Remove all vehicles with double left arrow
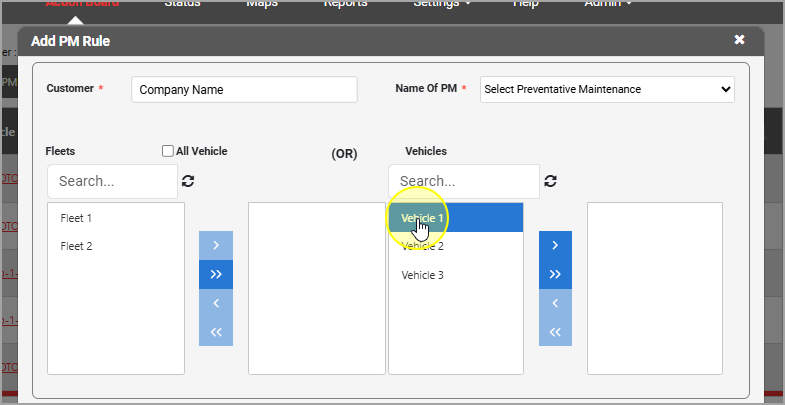 pyautogui.click(x=556, y=332)
